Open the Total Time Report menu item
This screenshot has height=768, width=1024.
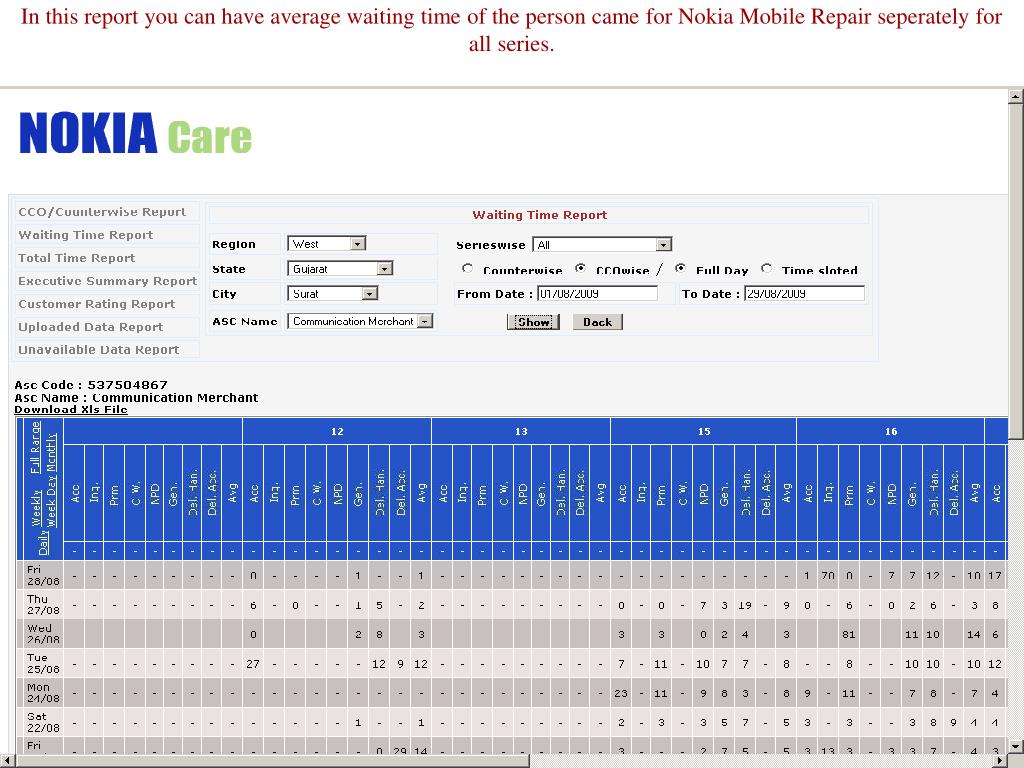[x=76, y=257]
